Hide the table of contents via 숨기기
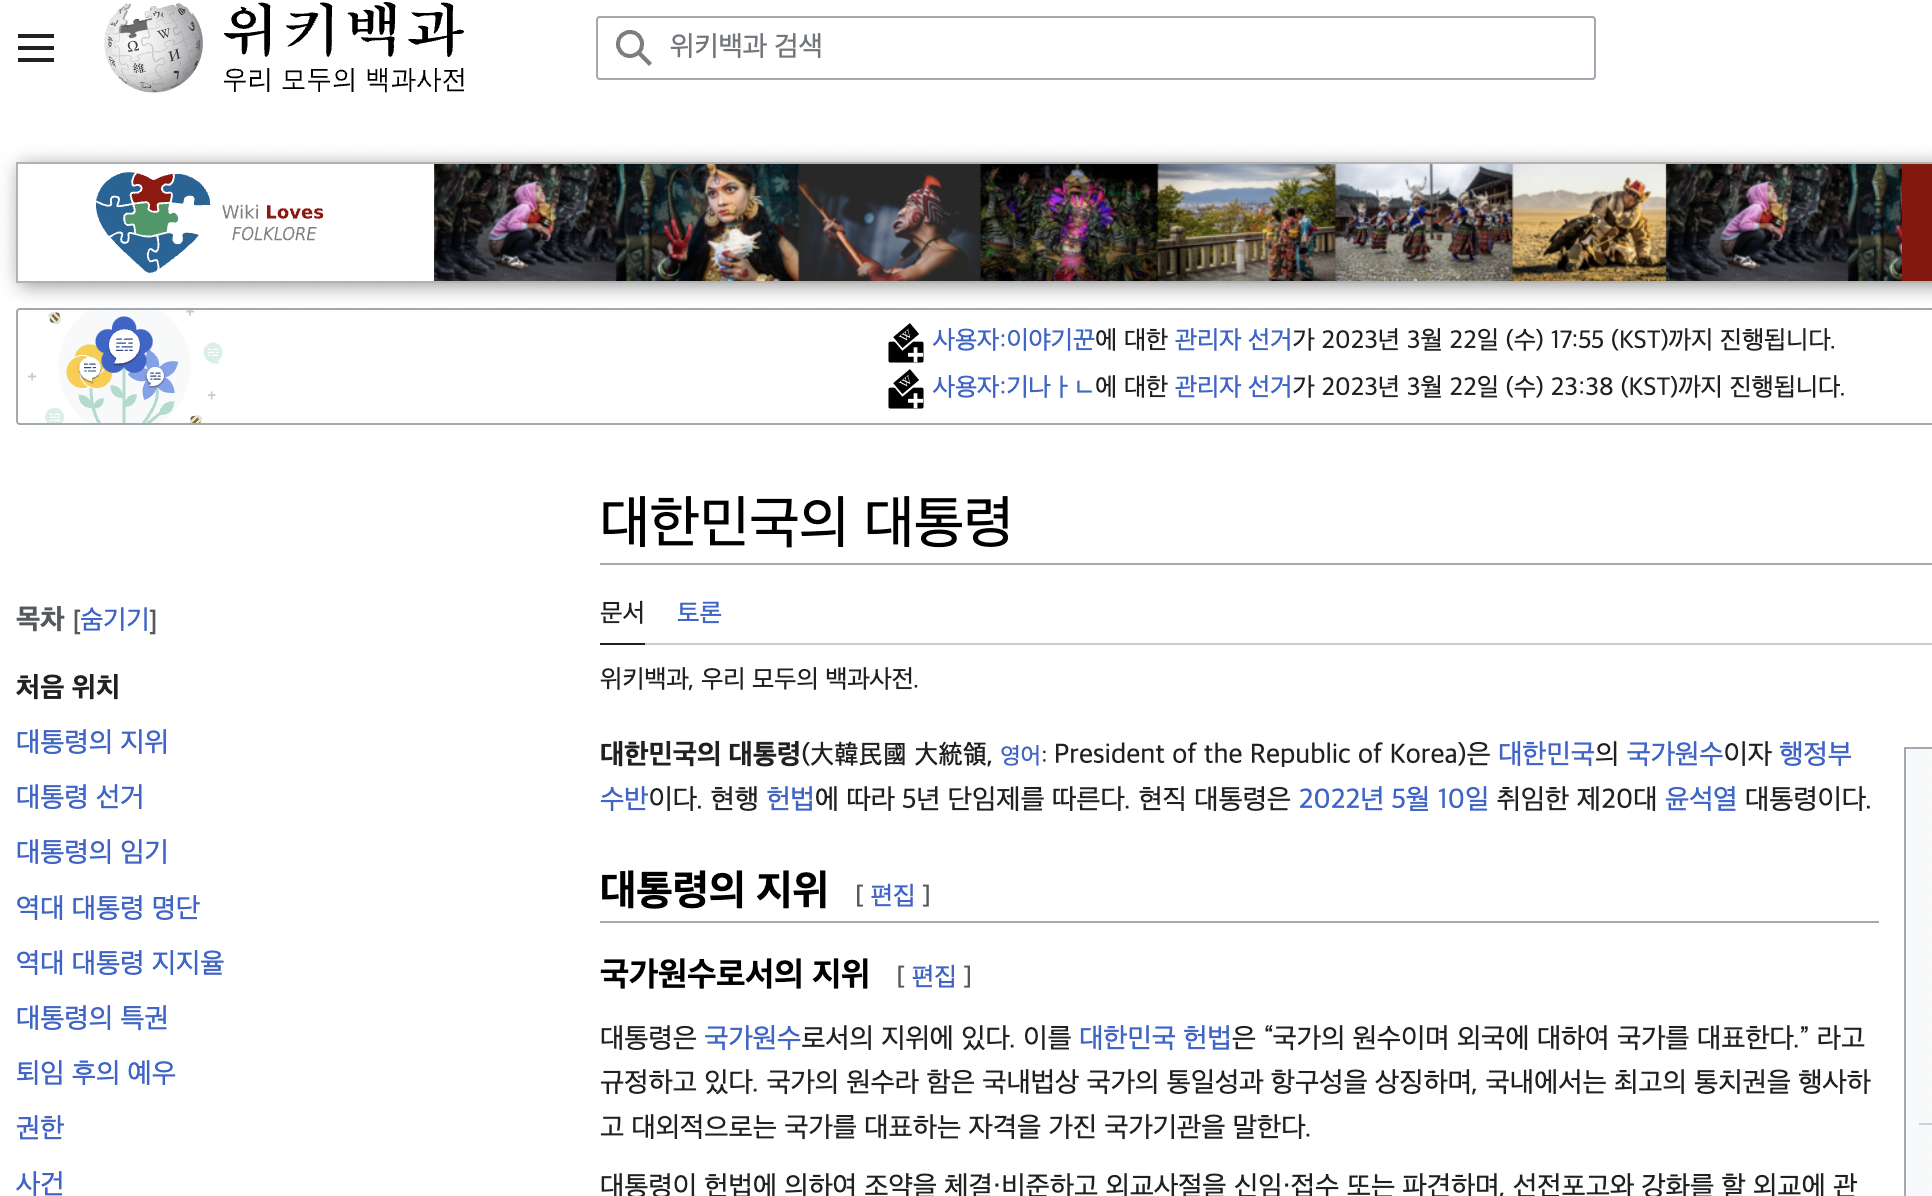This screenshot has width=1932, height=1196. pos(115,619)
